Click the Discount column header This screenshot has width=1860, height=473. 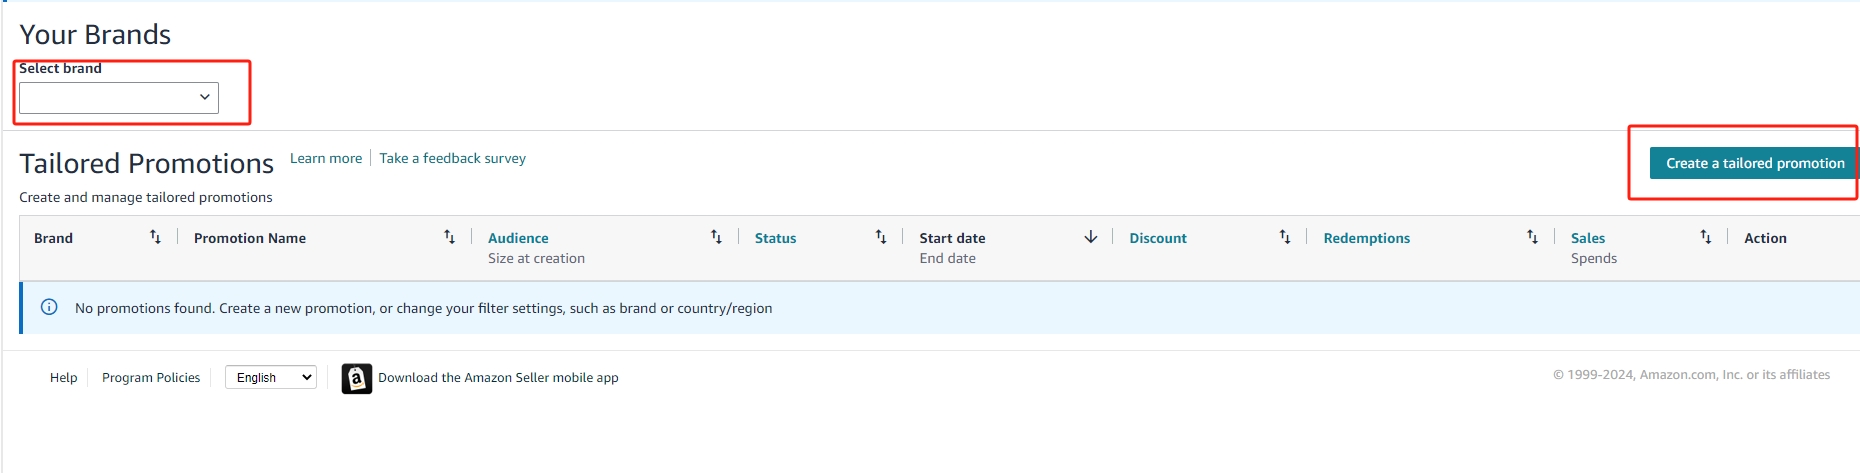pos(1158,238)
